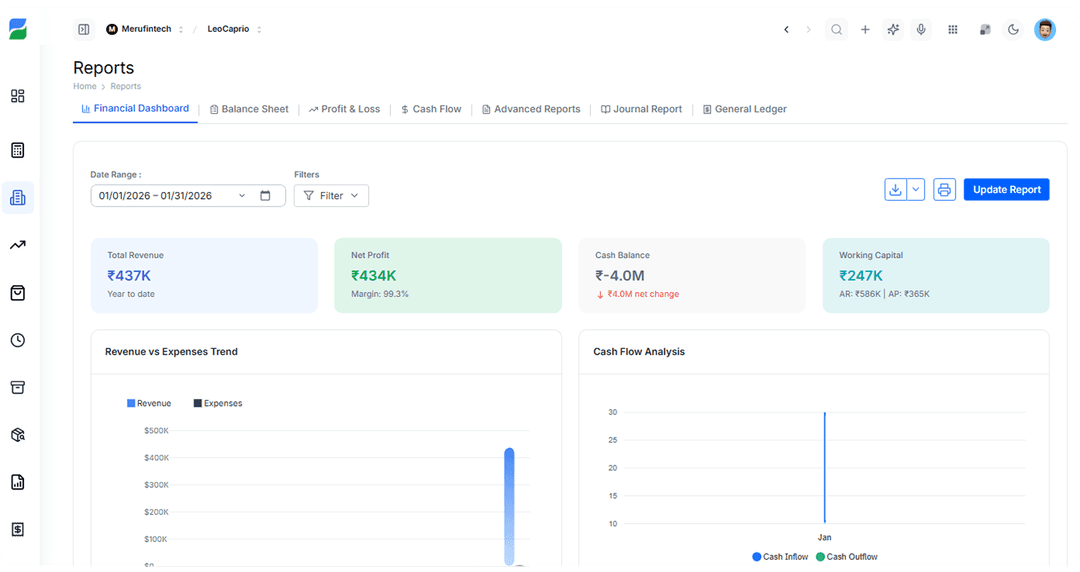Open the calculator icon in left sidebar
1080x572 pixels.
point(18,150)
